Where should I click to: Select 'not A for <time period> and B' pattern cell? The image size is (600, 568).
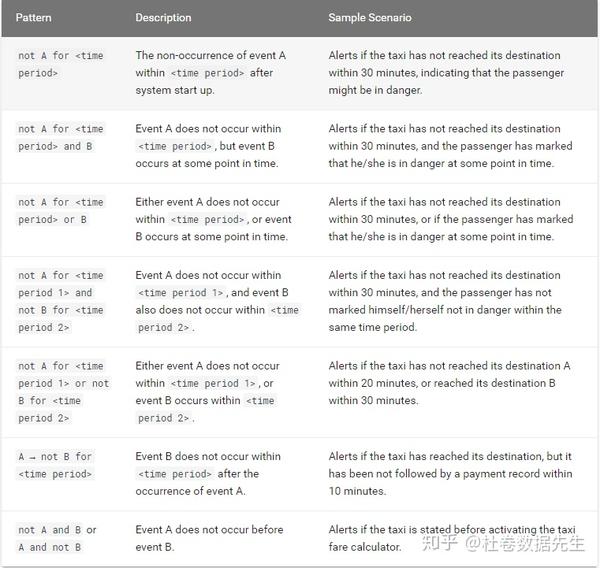60,137
